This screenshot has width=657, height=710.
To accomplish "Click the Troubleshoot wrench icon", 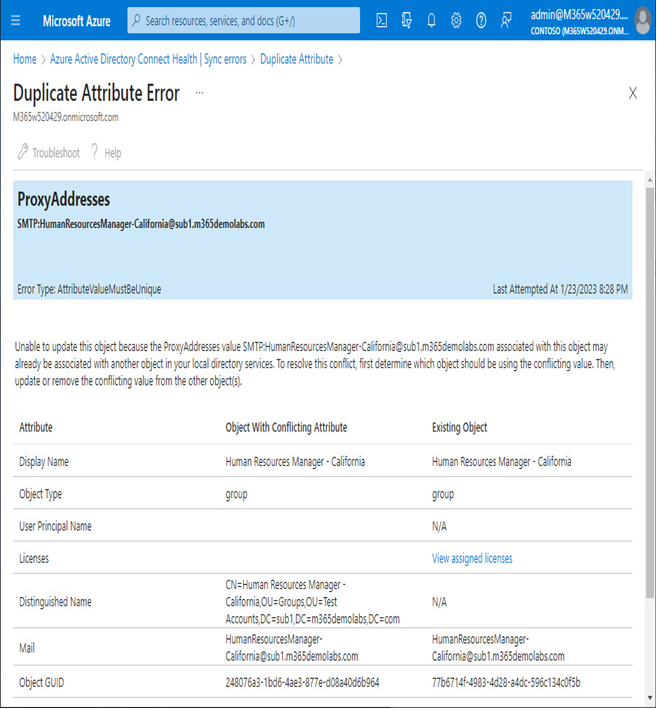I will coord(23,152).
